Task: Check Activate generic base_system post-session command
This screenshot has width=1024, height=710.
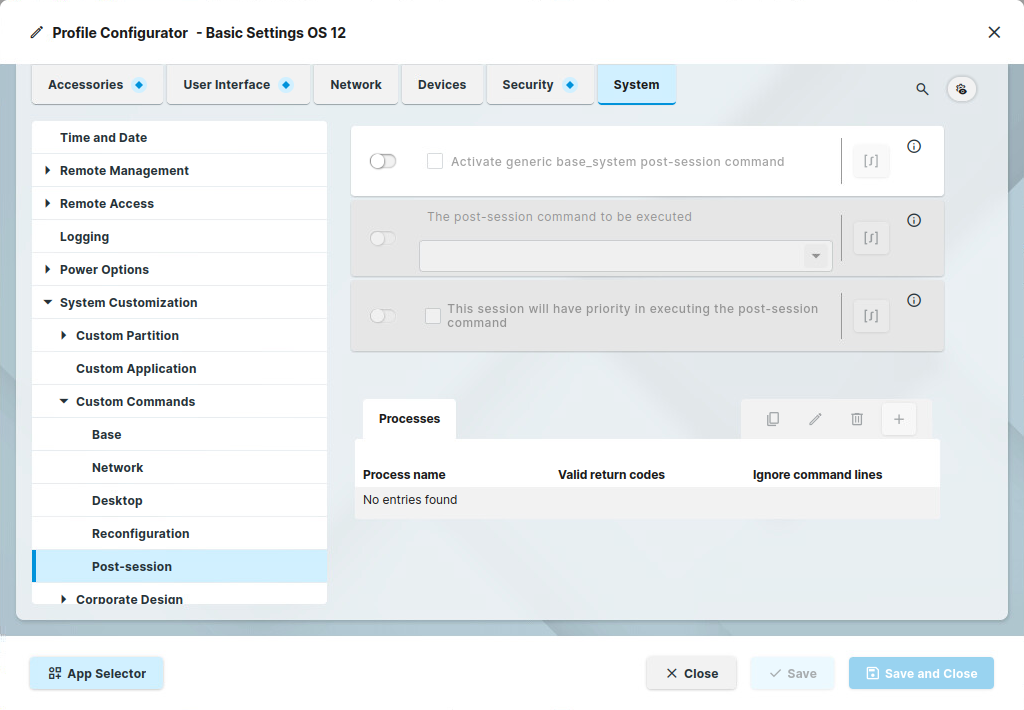Action: [435, 161]
